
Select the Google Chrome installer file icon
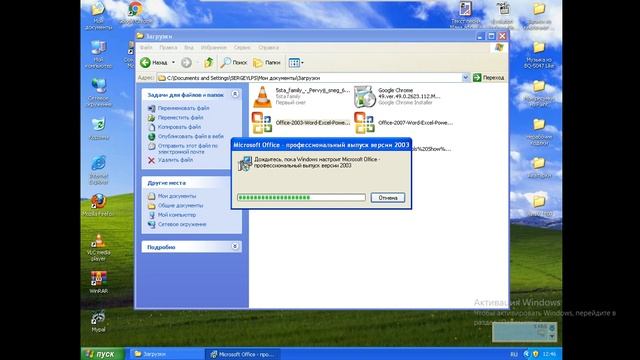tap(364, 97)
